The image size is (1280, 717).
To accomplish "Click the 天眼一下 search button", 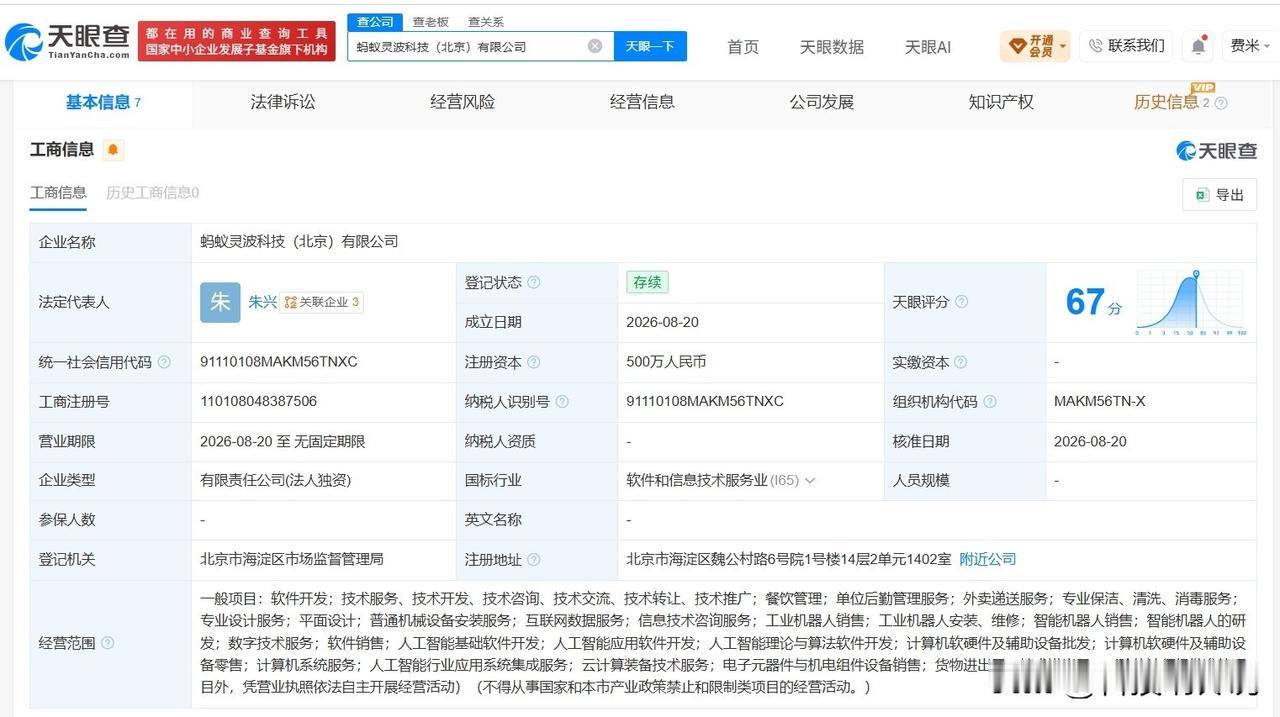I will pyautogui.click(x=650, y=46).
